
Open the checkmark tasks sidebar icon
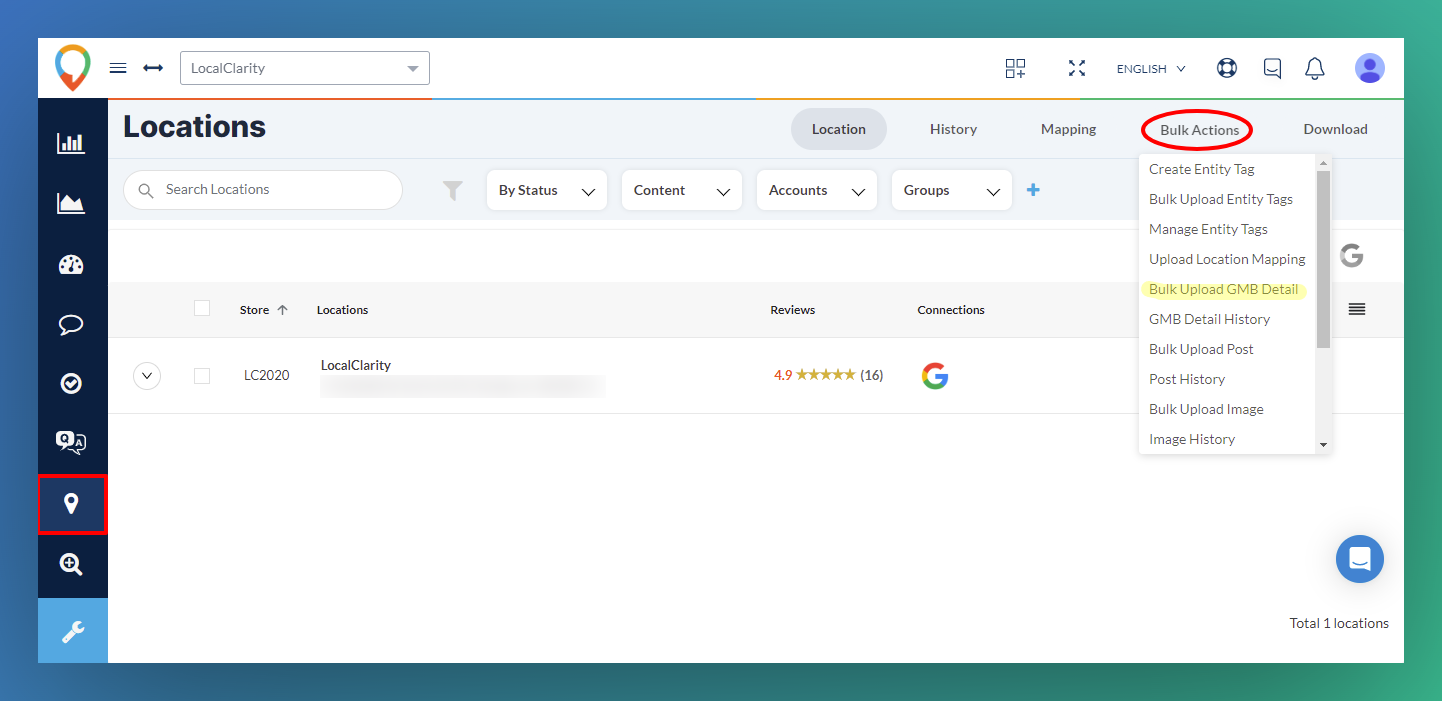tap(71, 383)
